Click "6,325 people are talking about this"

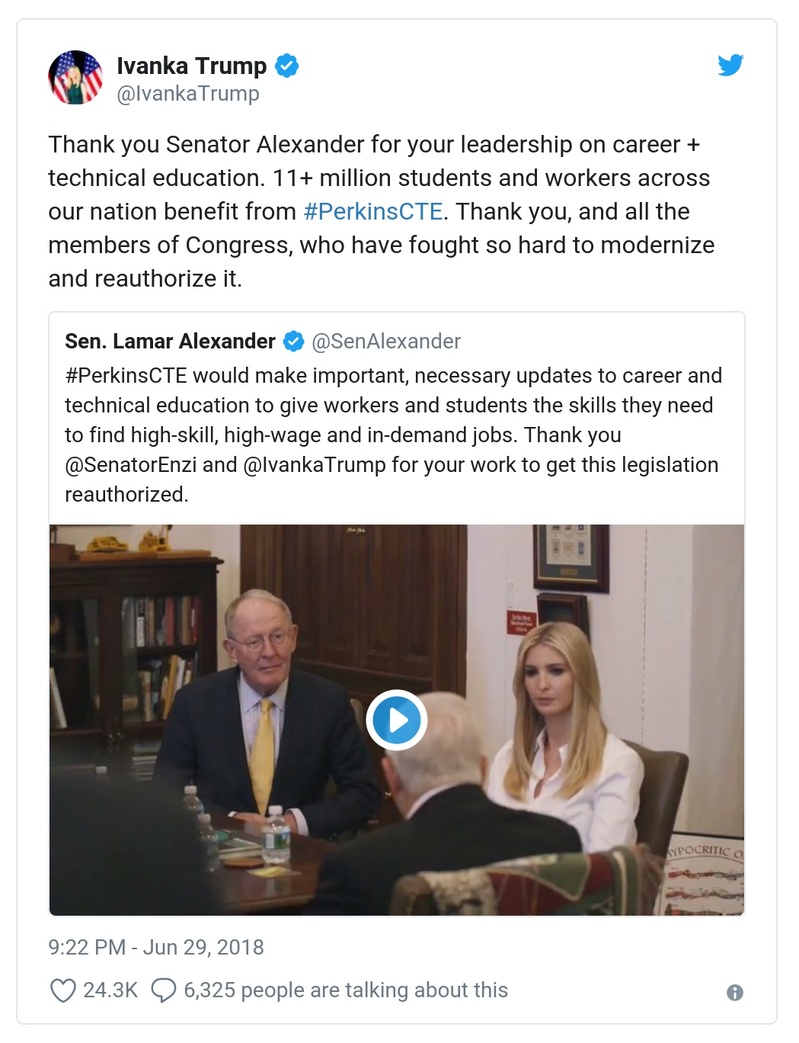click(345, 990)
